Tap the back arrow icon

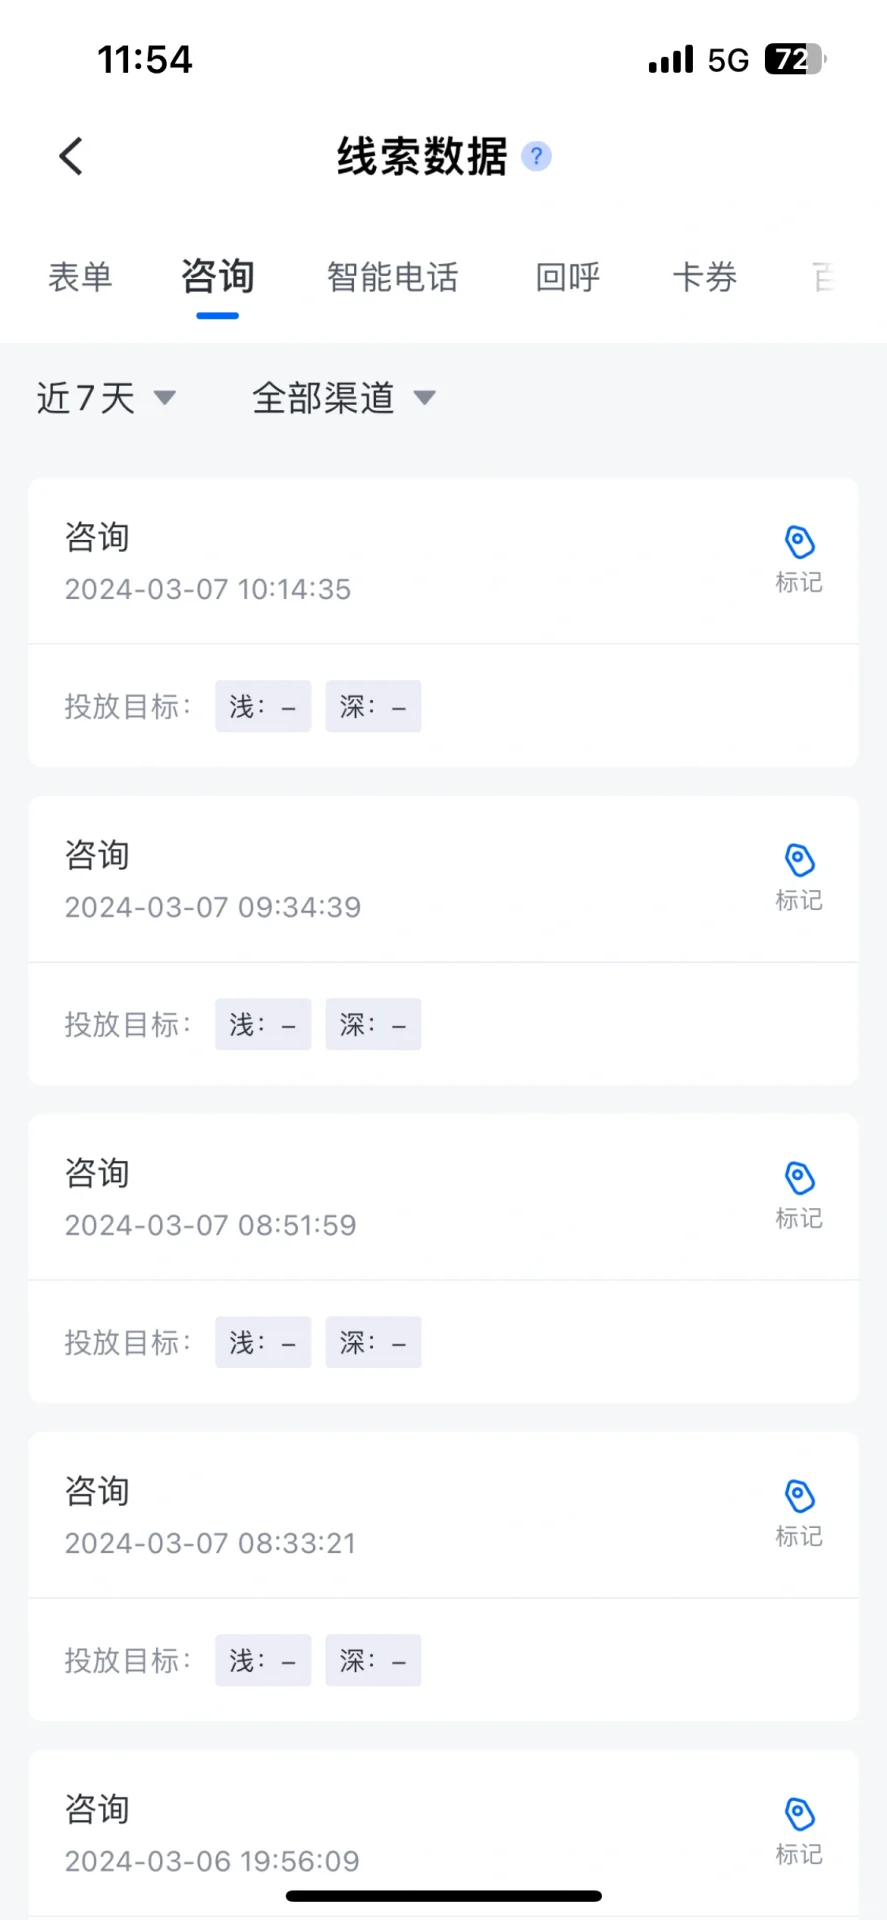coord(71,156)
